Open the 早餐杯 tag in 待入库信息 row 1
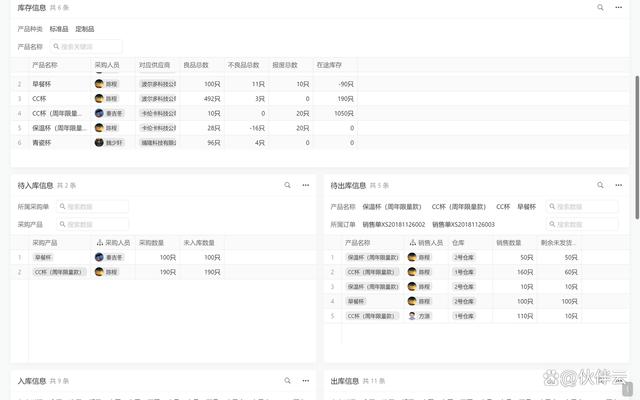The height and width of the screenshot is (400, 640). pyautogui.click(x=43, y=257)
